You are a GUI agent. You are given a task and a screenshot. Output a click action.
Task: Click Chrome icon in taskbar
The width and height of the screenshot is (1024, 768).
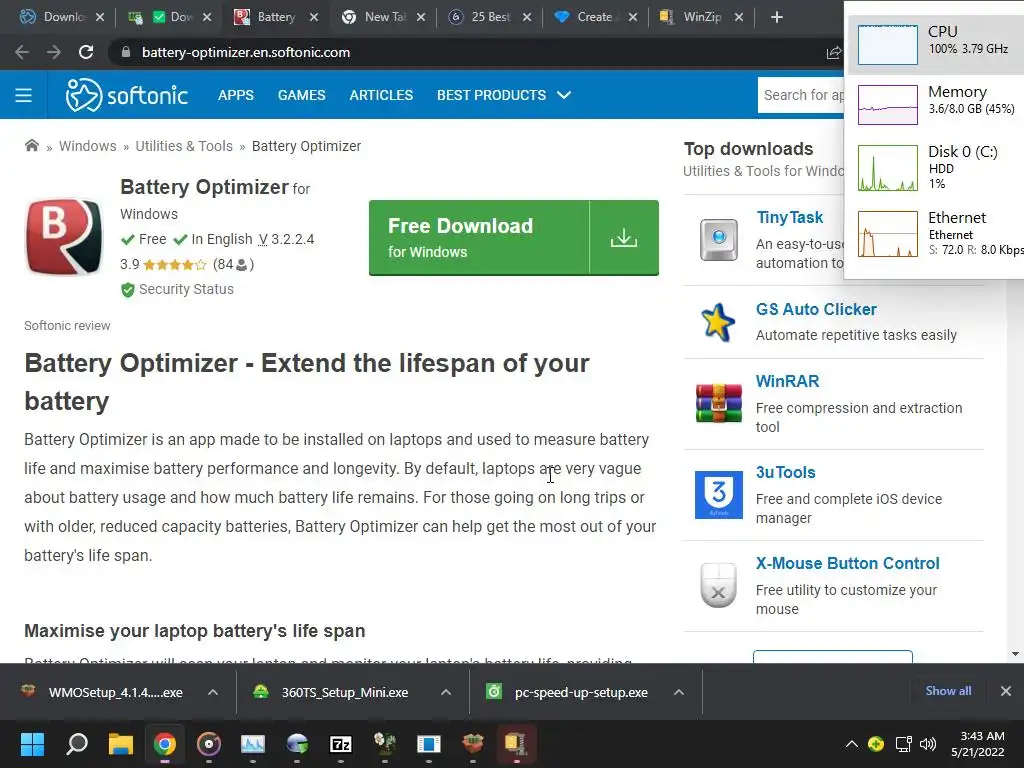coord(165,744)
